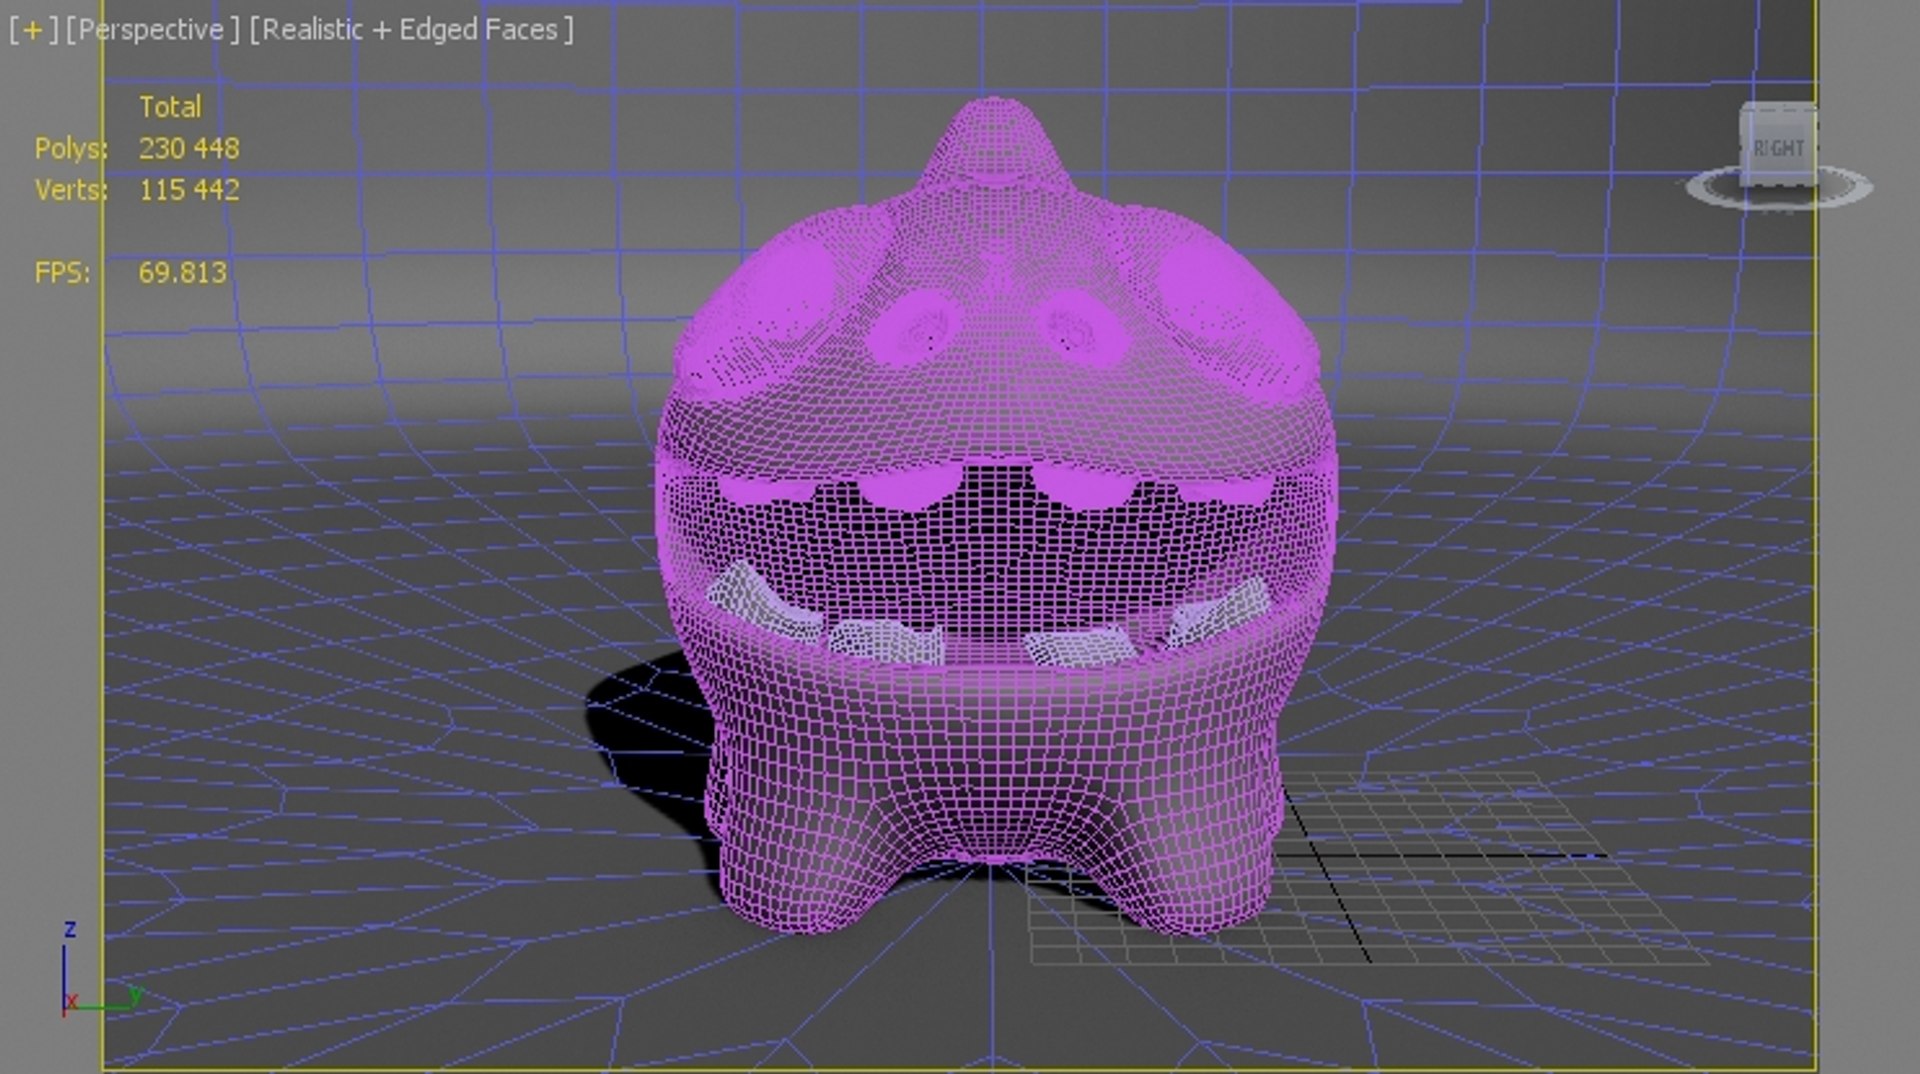Open the Perspective viewport label menu
Image resolution: width=1920 pixels, height=1074 pixels.
(153, 30)
